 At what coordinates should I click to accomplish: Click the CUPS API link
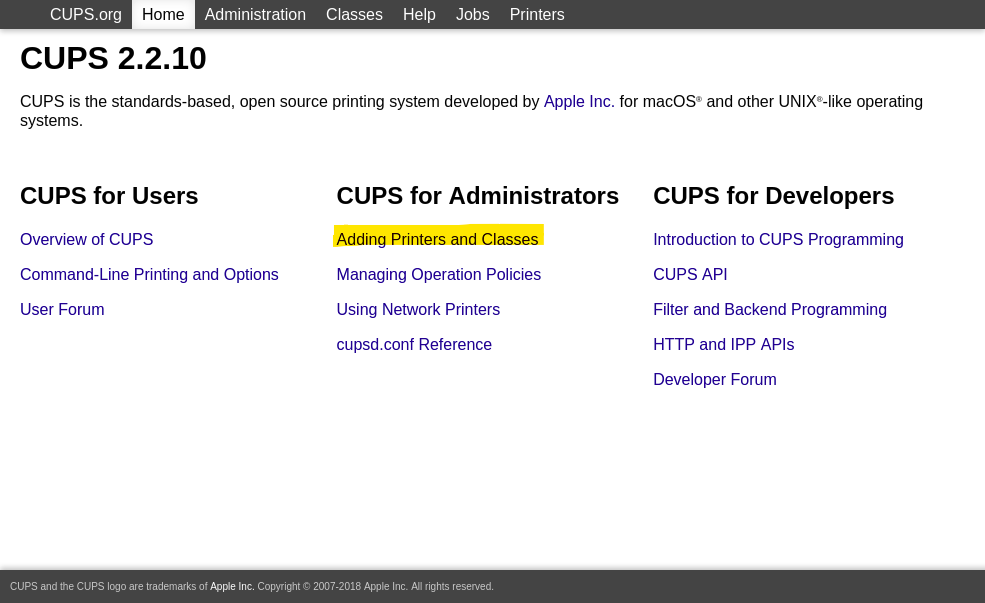pyautogui.click(x=690, y=275)
